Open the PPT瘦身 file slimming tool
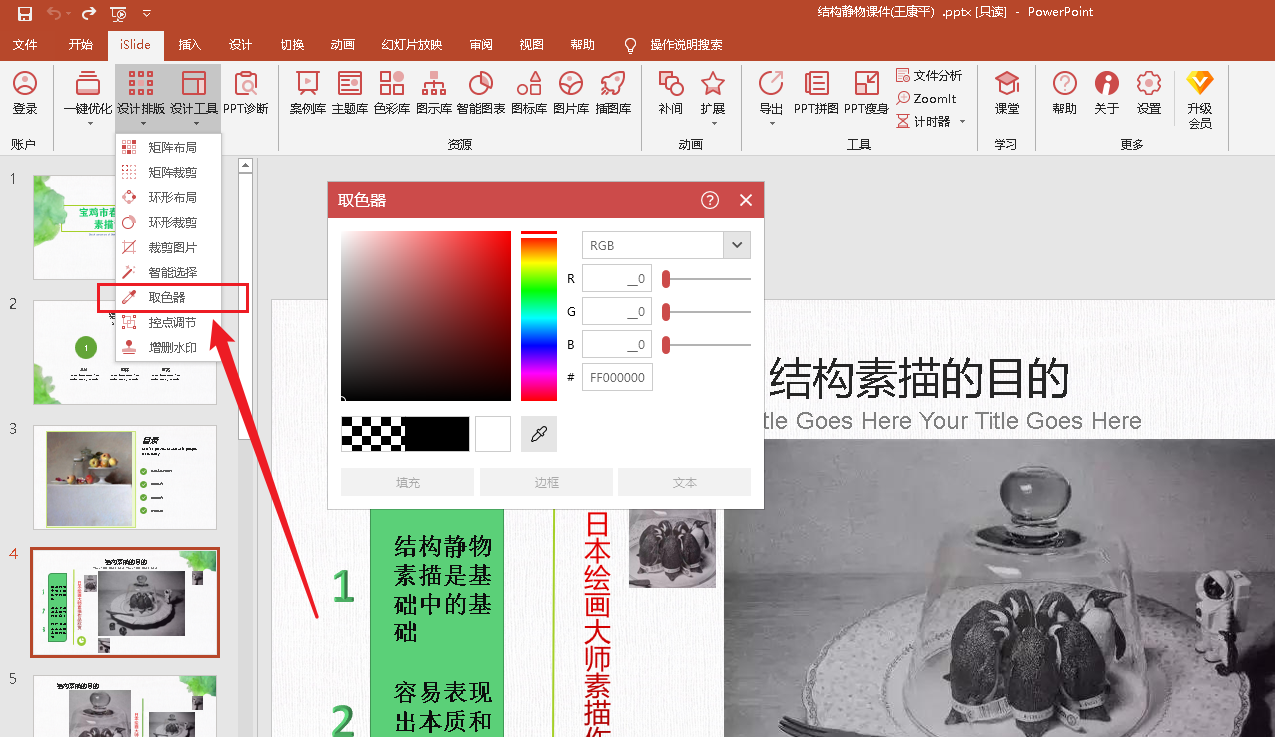 [x=866, y=93]
